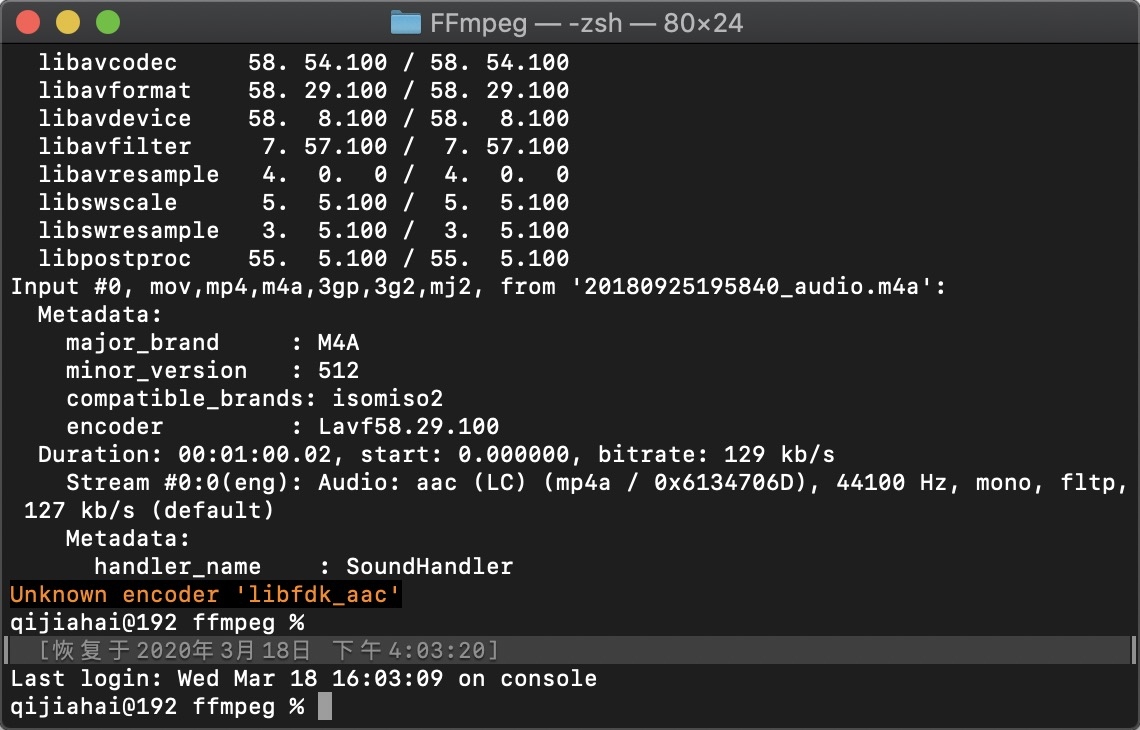Click the window title 'FFmpeg — -zsh — 80×24'
This screenshot has height=730, width=1140.
pos(585,22)
